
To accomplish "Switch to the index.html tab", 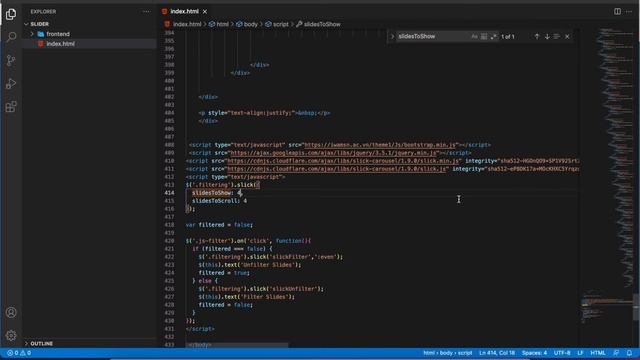I will 184,11.
